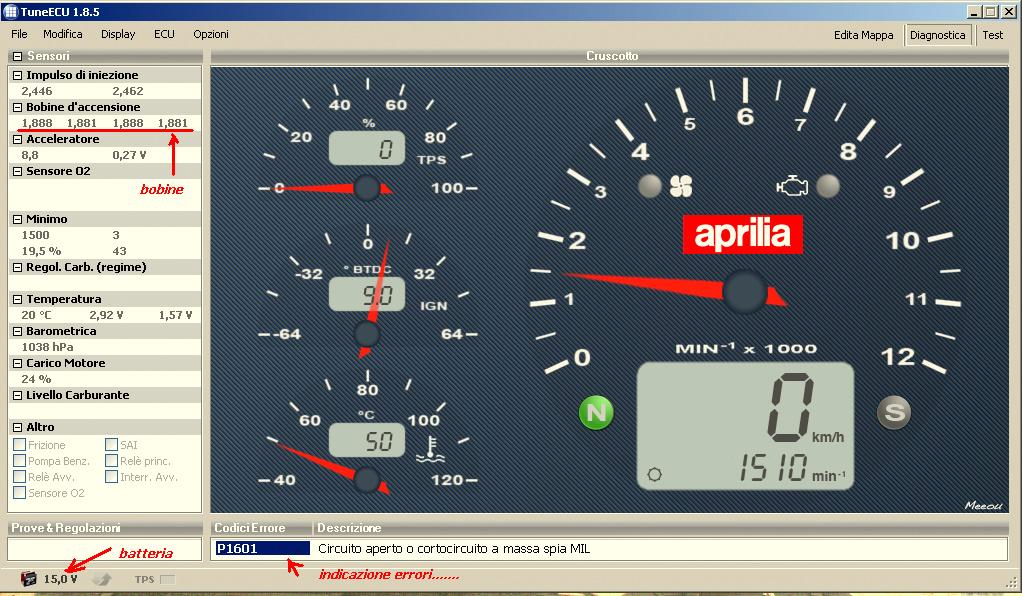Image resolution: width=1022 pixels, height=596 pixels.
Task: Click the gray S indicator lamp
Action: point(894,412)
